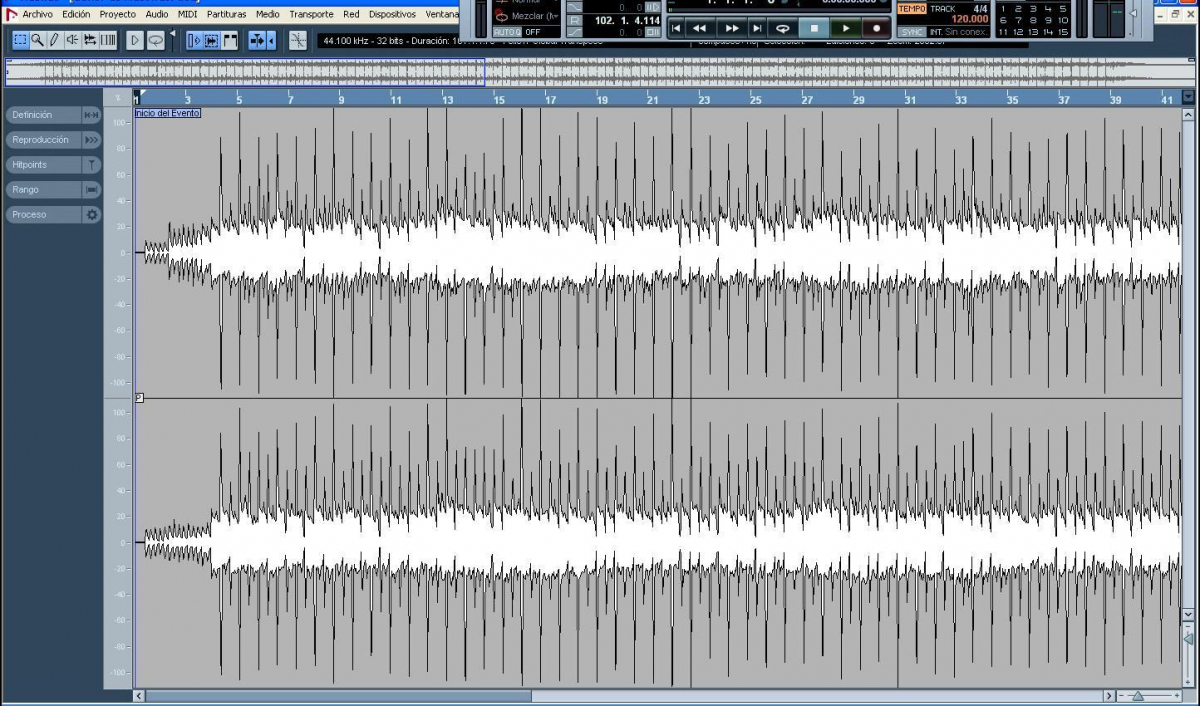Jump to marker 1 in transport
This screenshot has width=1200, height=706.
coord(1003,9)
